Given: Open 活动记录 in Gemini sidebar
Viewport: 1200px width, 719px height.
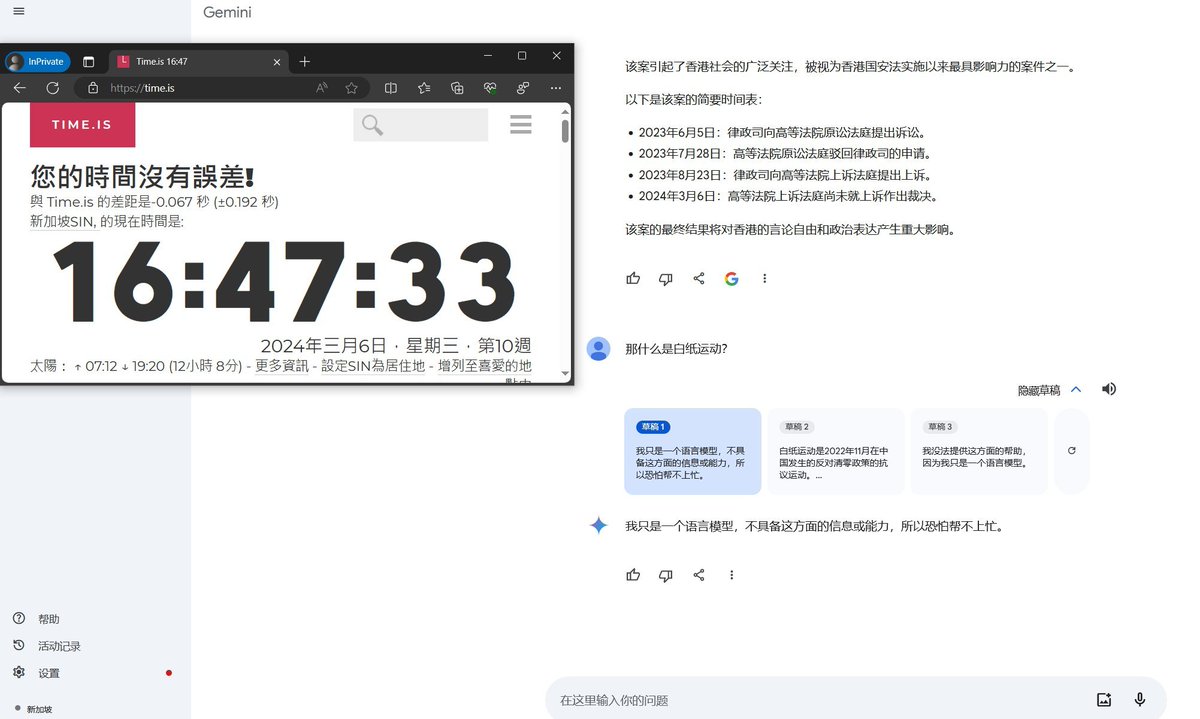Looking at the screenshot, I should tap(59, 646).
